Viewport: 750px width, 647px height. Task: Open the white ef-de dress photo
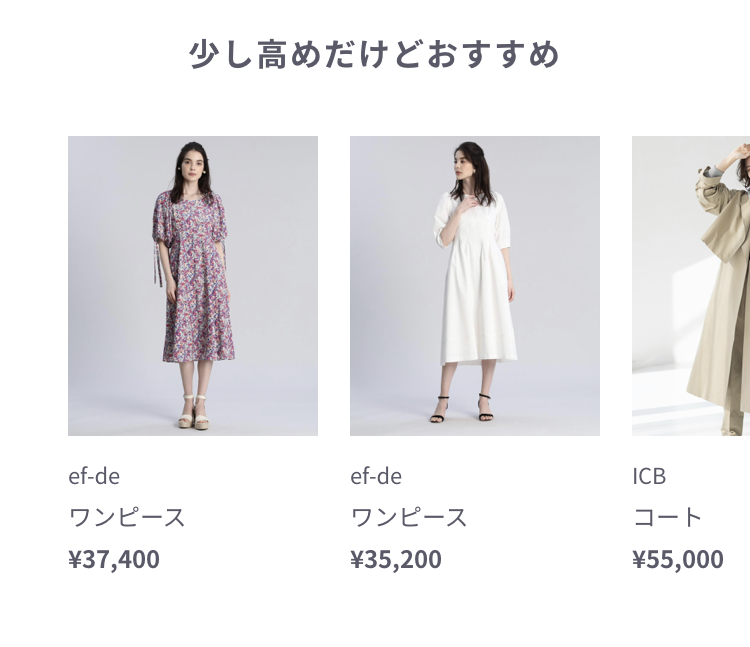tap(474, 285)
